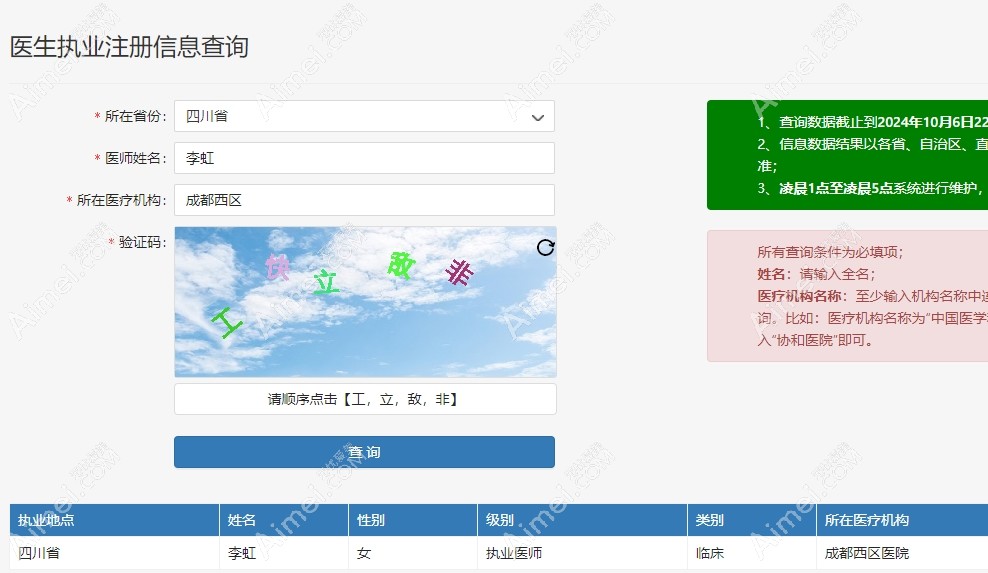
Task: Click the 所在医疗机构 input containing 成都西区
Action: (364, 200)
